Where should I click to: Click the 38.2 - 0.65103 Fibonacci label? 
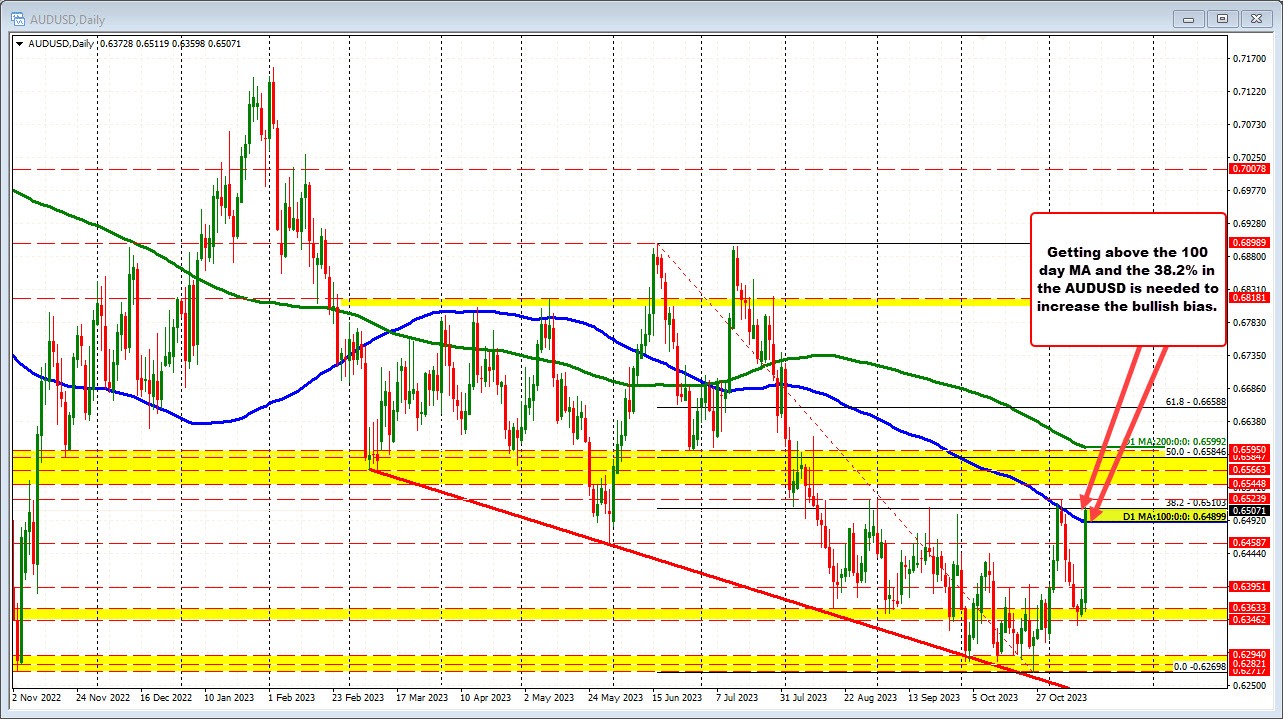tap(1195, 503)
